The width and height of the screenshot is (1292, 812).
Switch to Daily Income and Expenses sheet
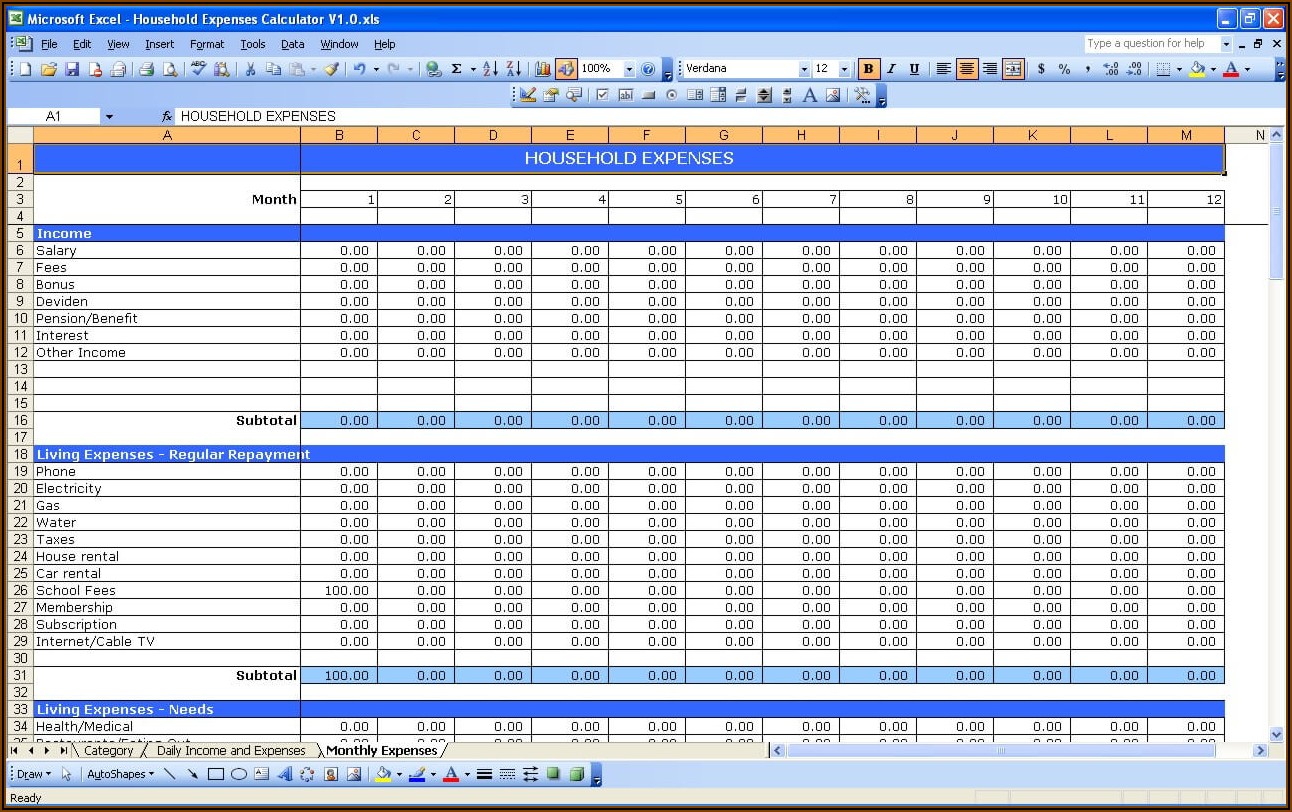[x=231, y=750]
